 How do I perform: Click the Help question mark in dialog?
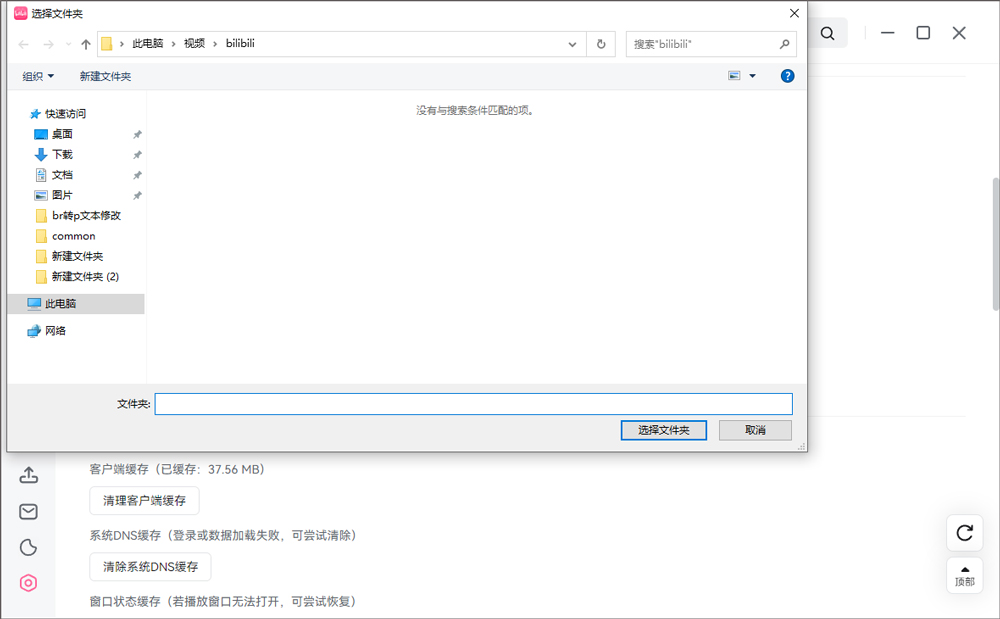point(787,75)
